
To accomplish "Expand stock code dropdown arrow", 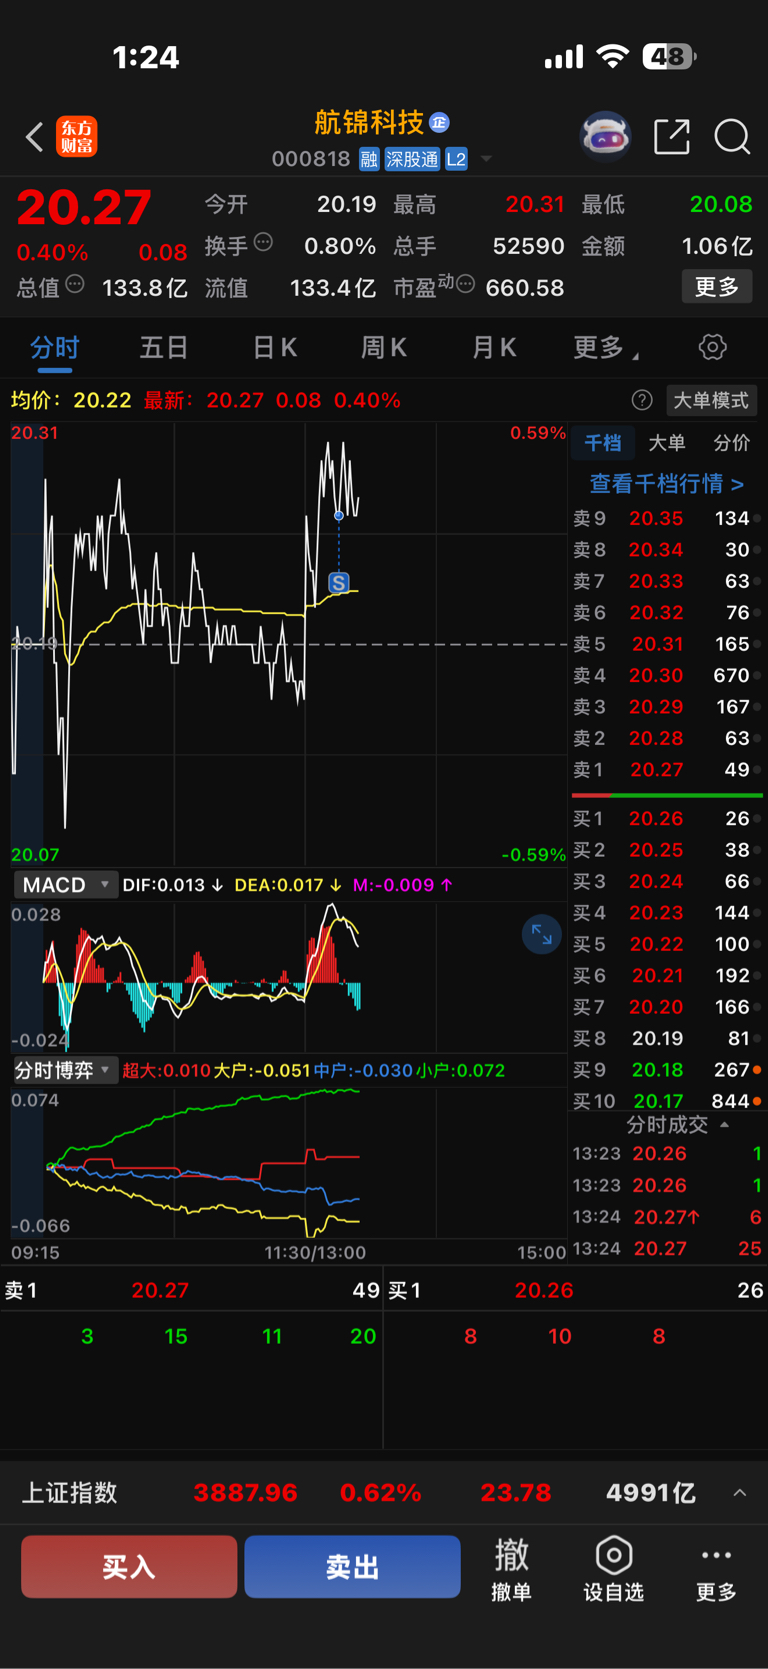I will point(486,159).
